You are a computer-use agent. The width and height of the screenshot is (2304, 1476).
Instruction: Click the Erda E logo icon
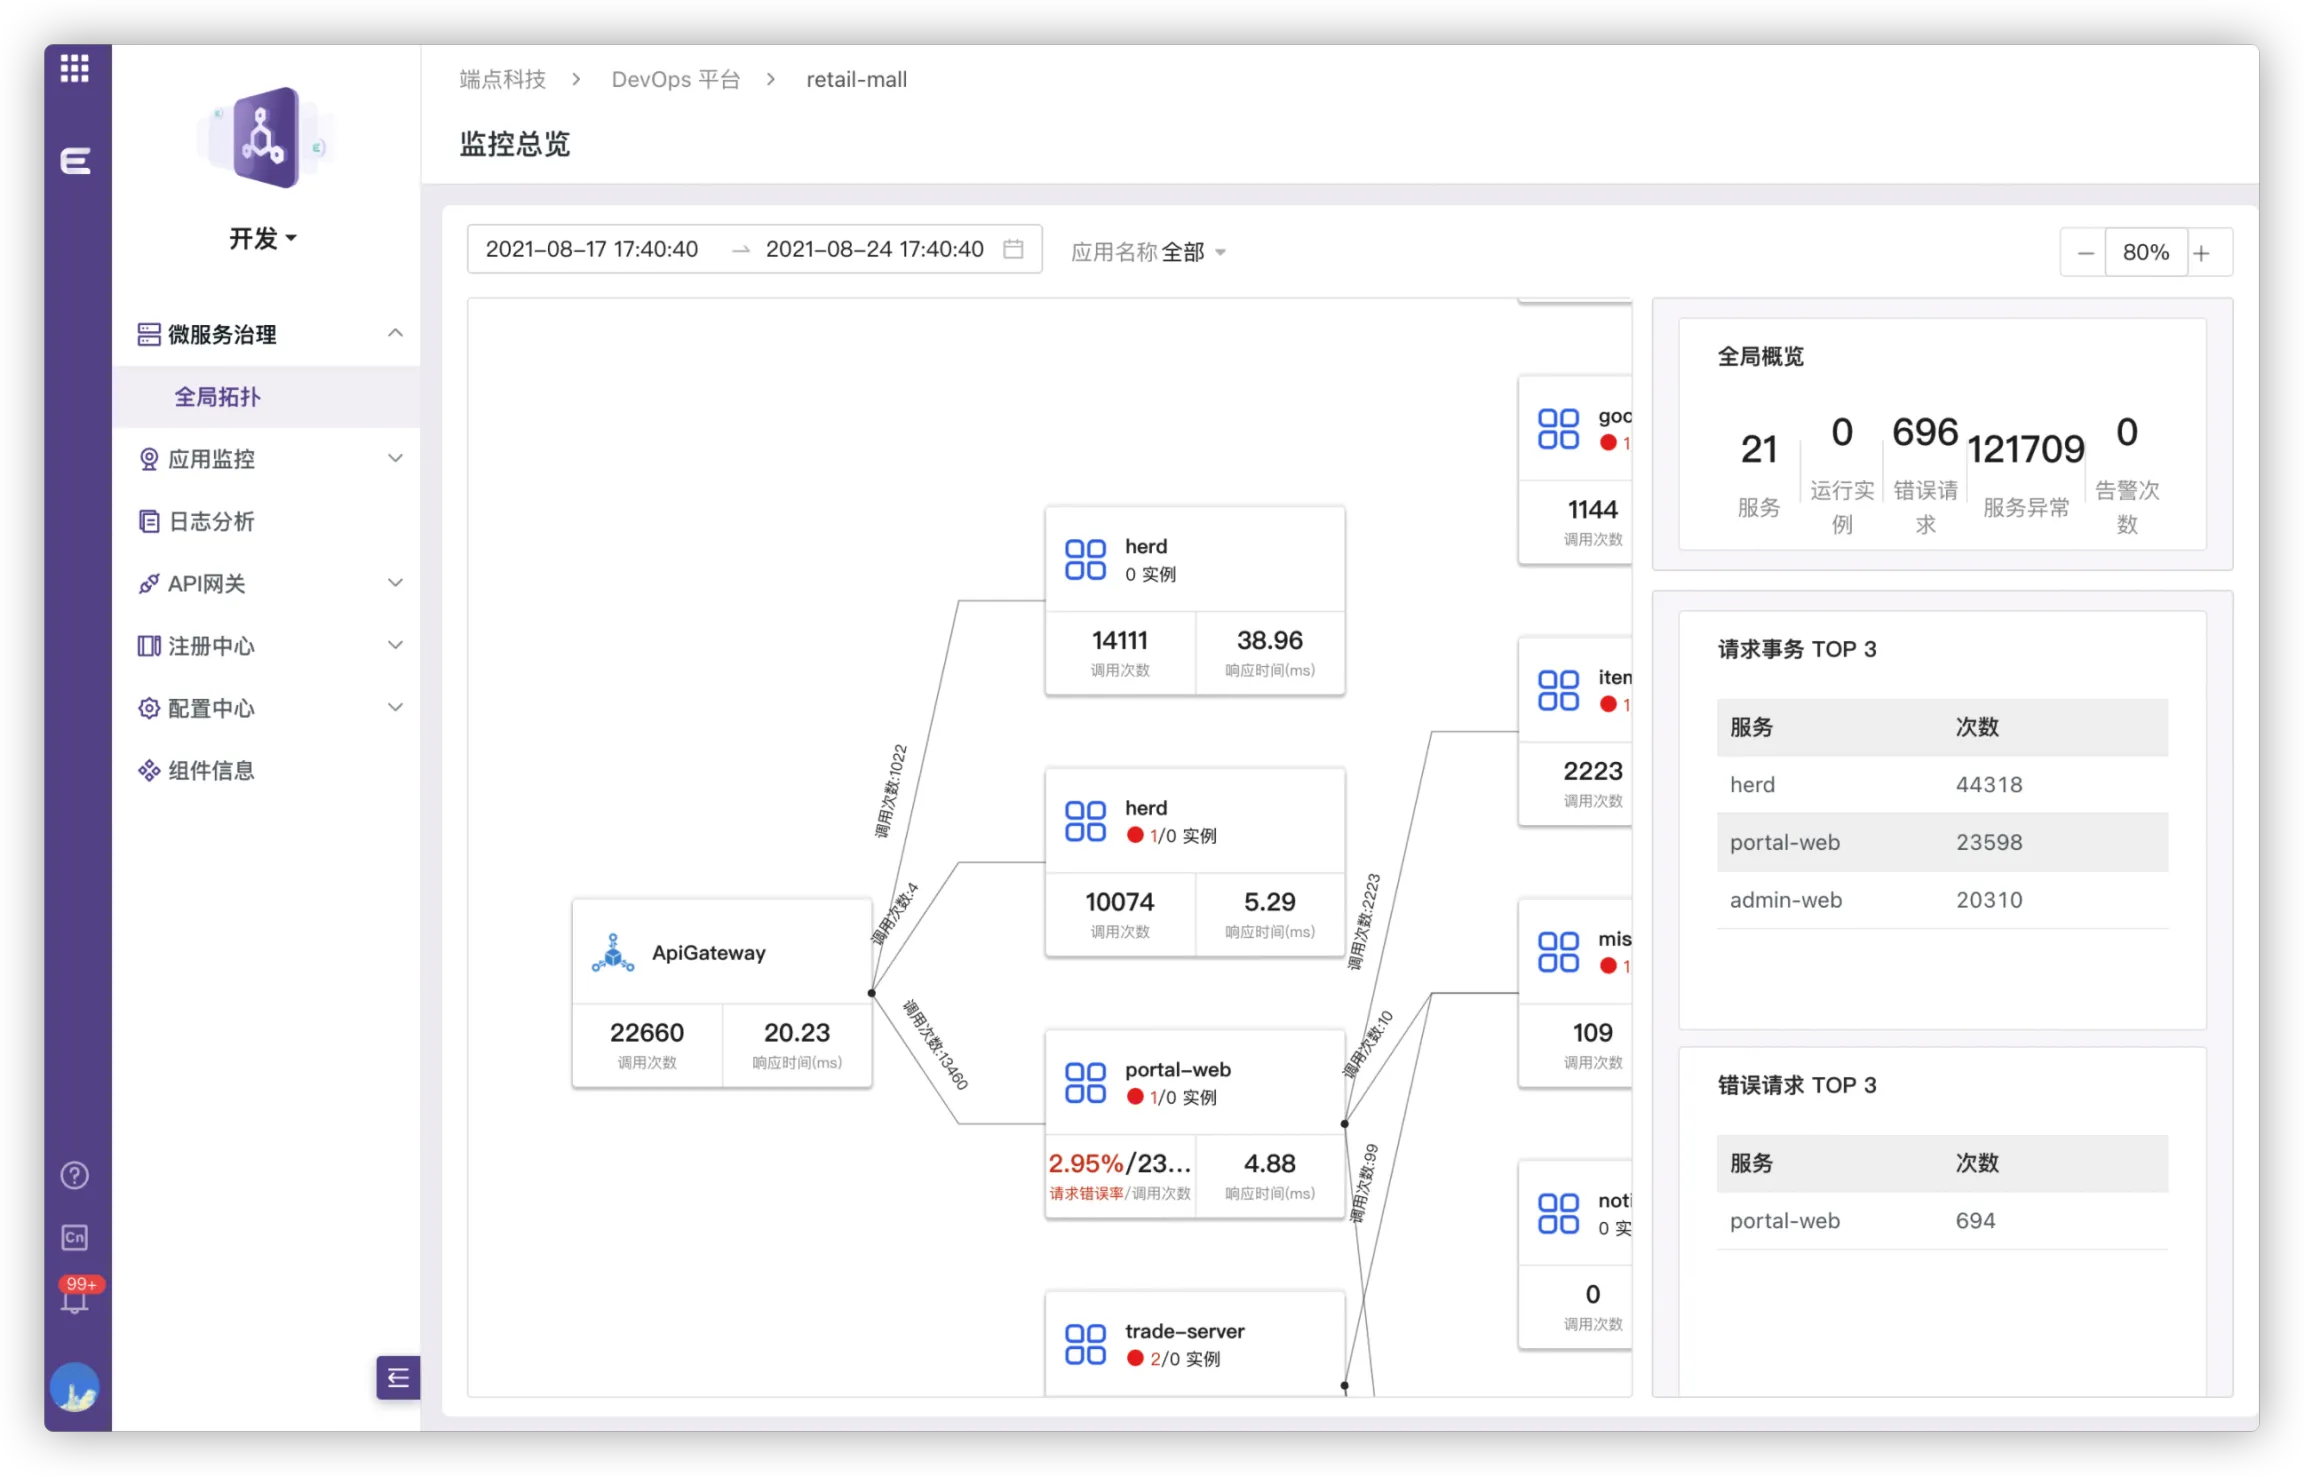coord(75,160)
